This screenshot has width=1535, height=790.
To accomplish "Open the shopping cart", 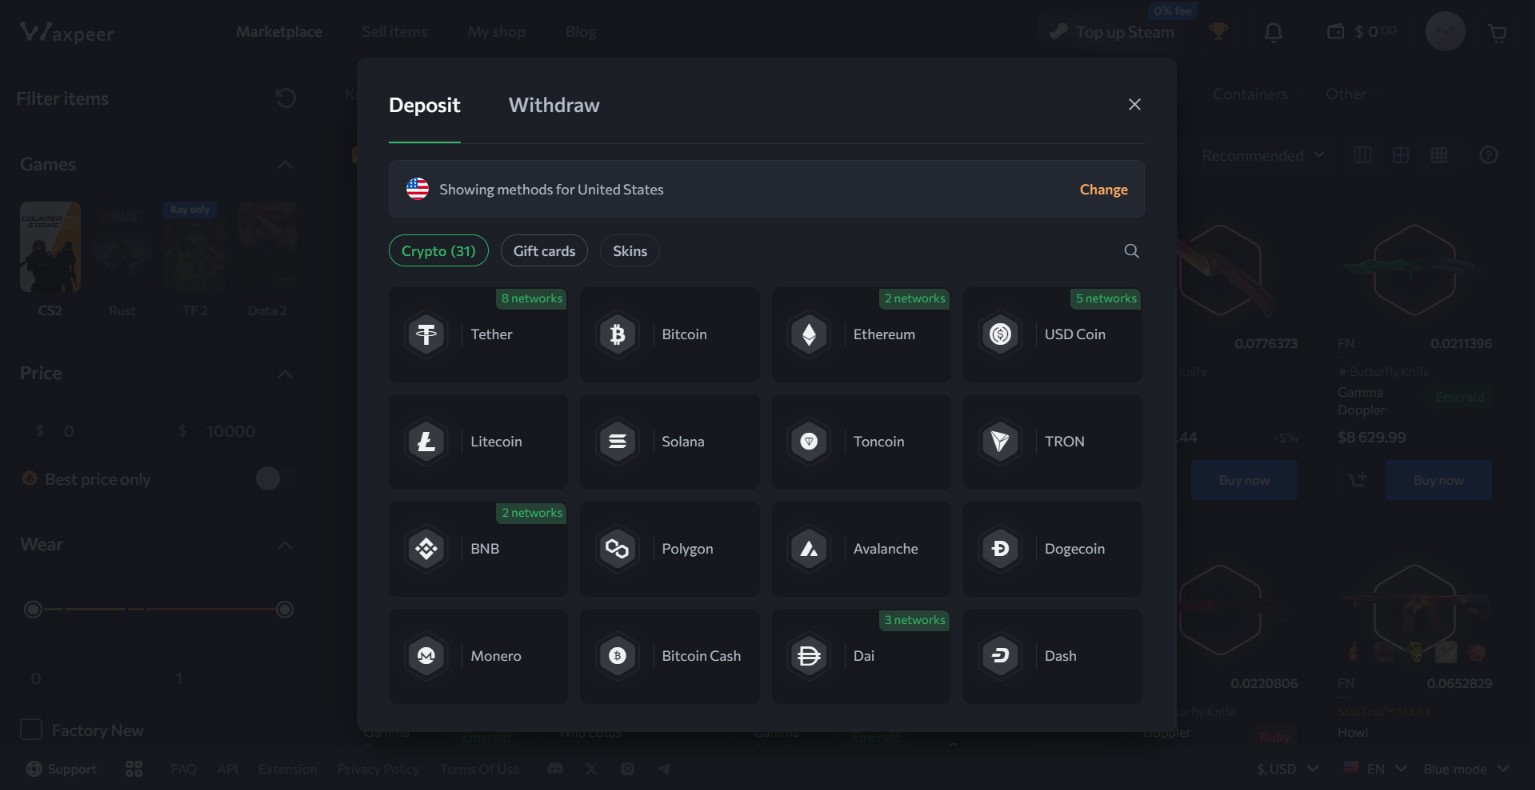I will [1497, 33].
